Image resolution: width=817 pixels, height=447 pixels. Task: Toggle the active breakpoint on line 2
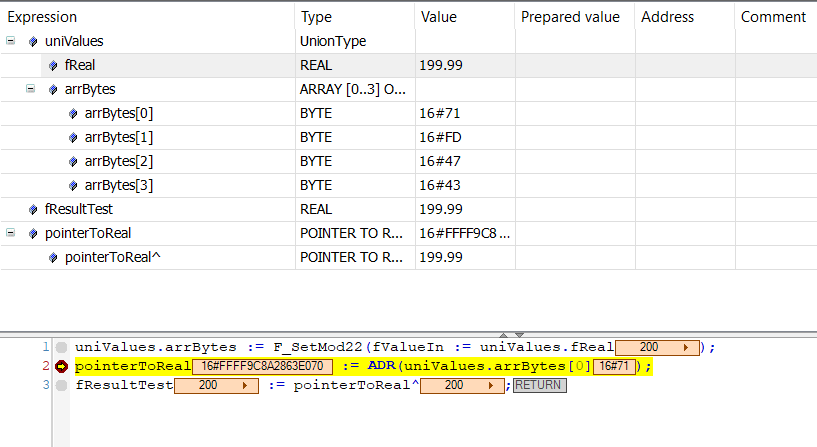click(x=61, y=366)
